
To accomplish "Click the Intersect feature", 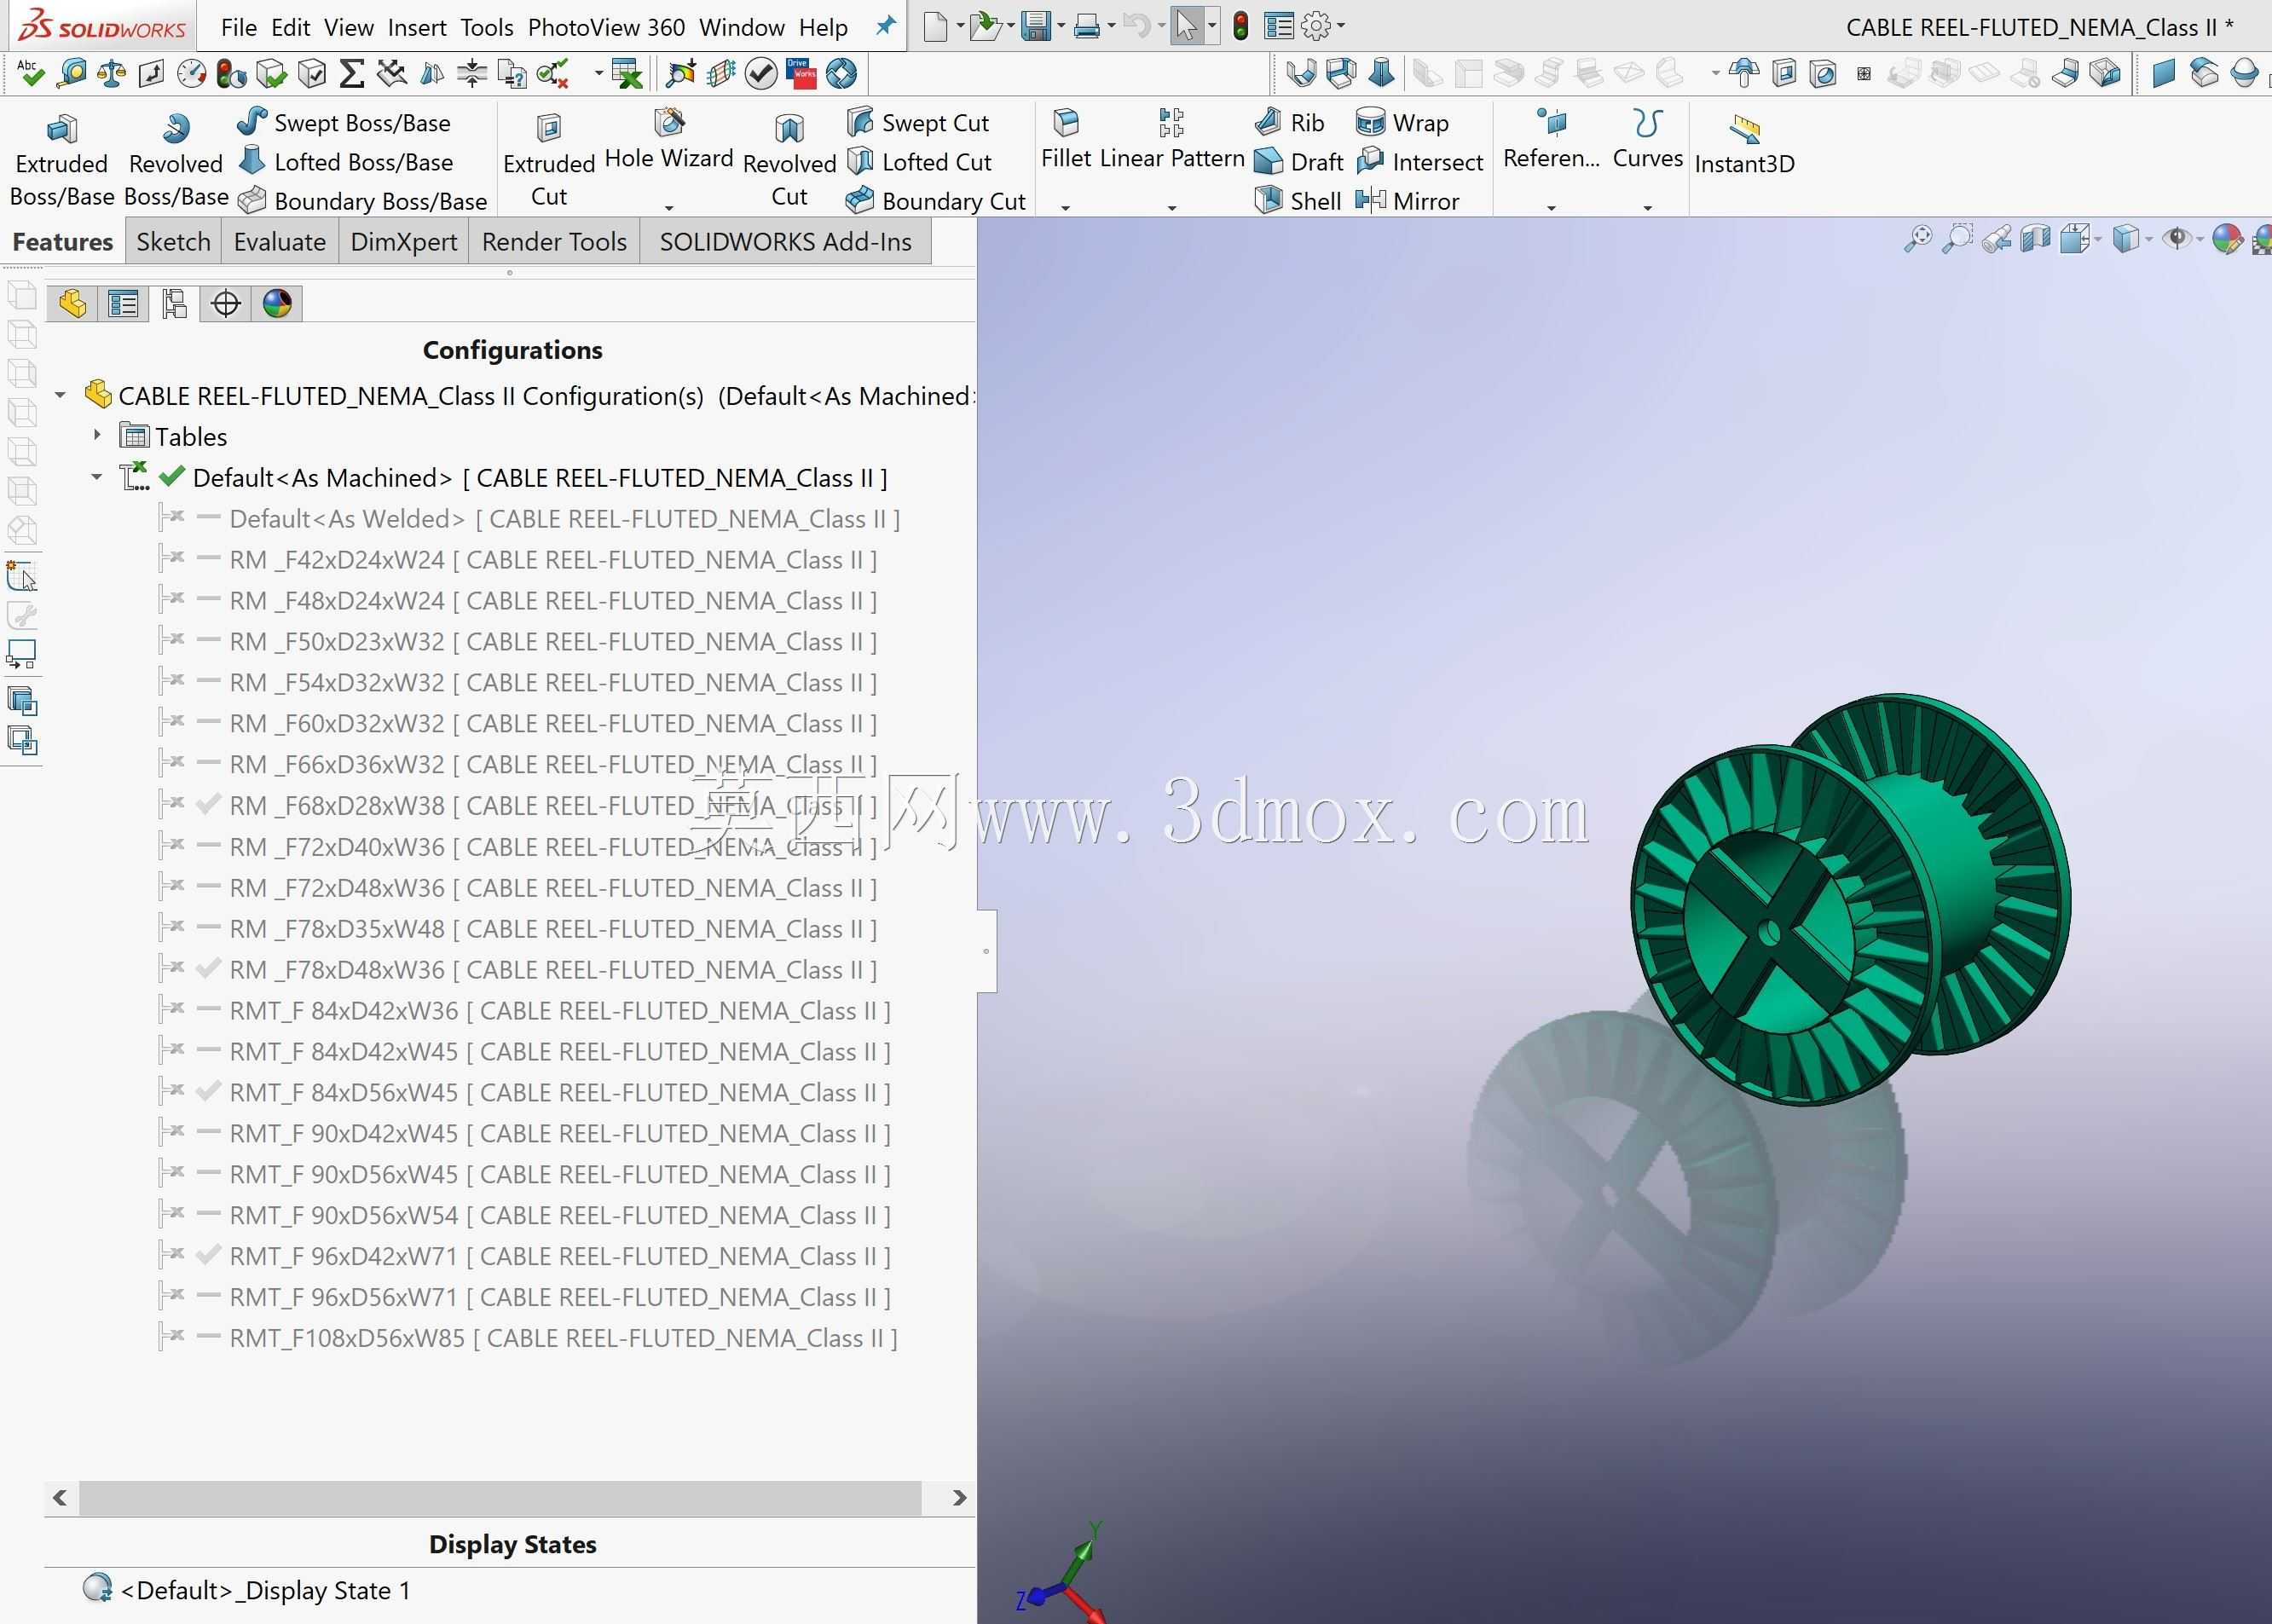I will (1419, 162).
